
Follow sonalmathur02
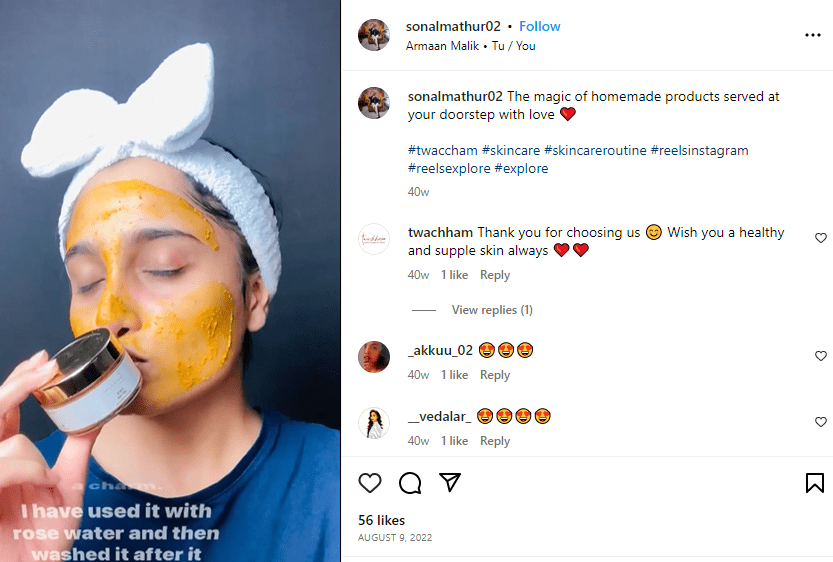point(540,26)
